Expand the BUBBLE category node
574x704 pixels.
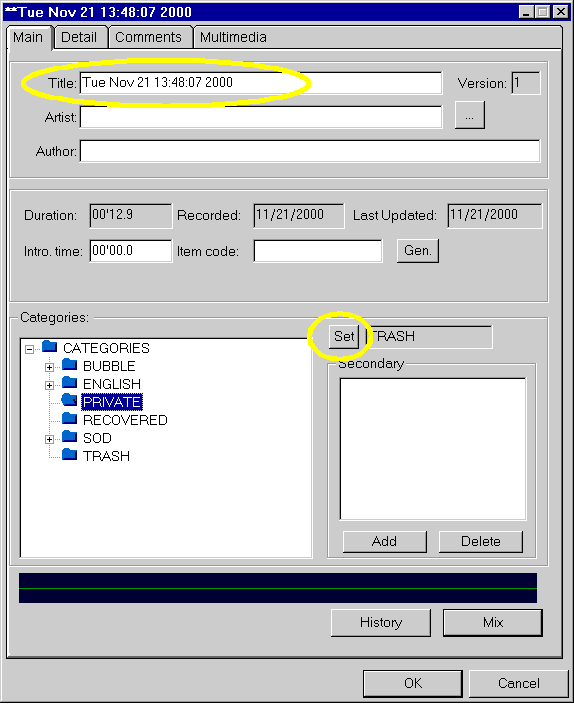coord(49,367)
